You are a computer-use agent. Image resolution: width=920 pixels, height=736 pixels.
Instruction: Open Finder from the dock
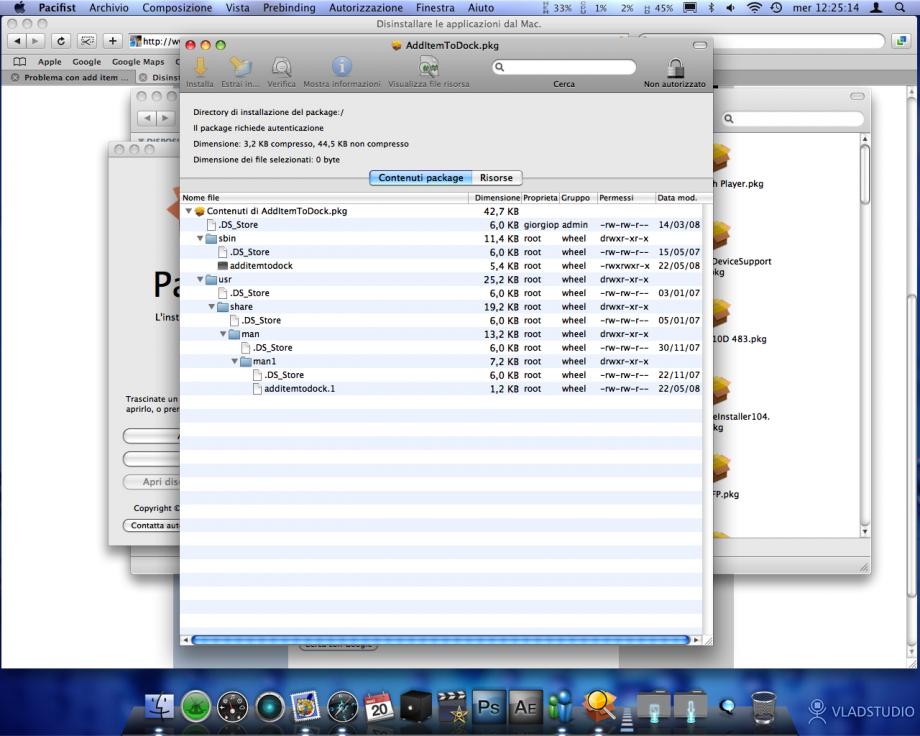(x=160, y=706)
